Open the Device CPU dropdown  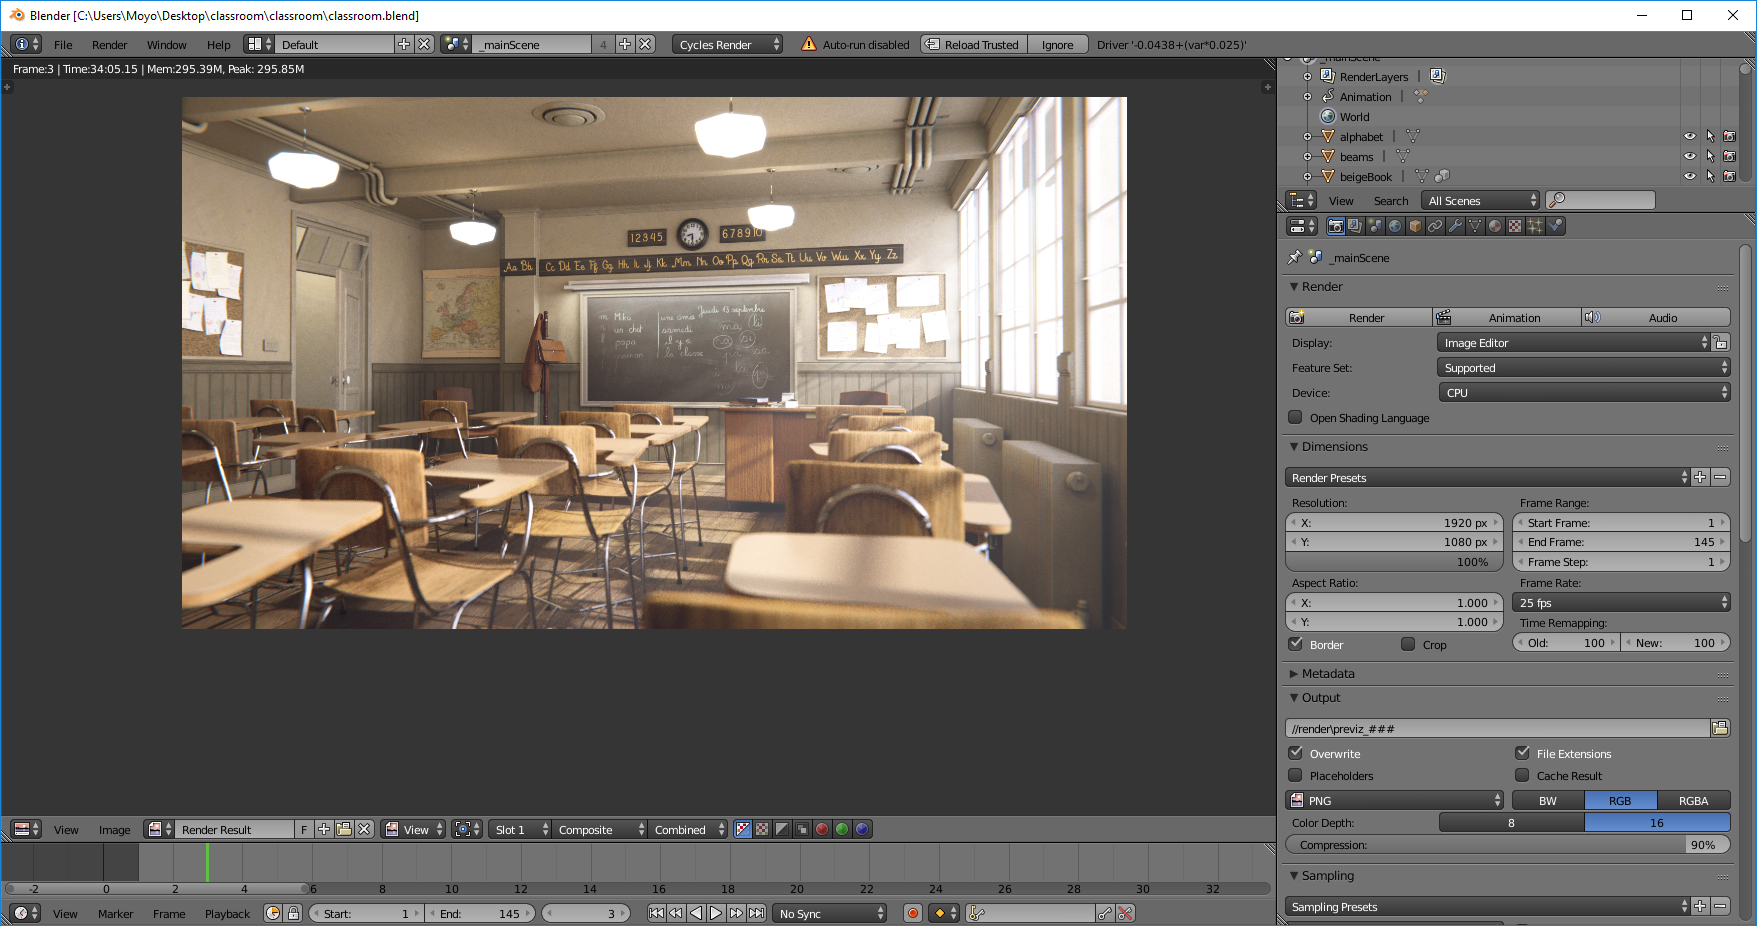(x=1584, y=393)
